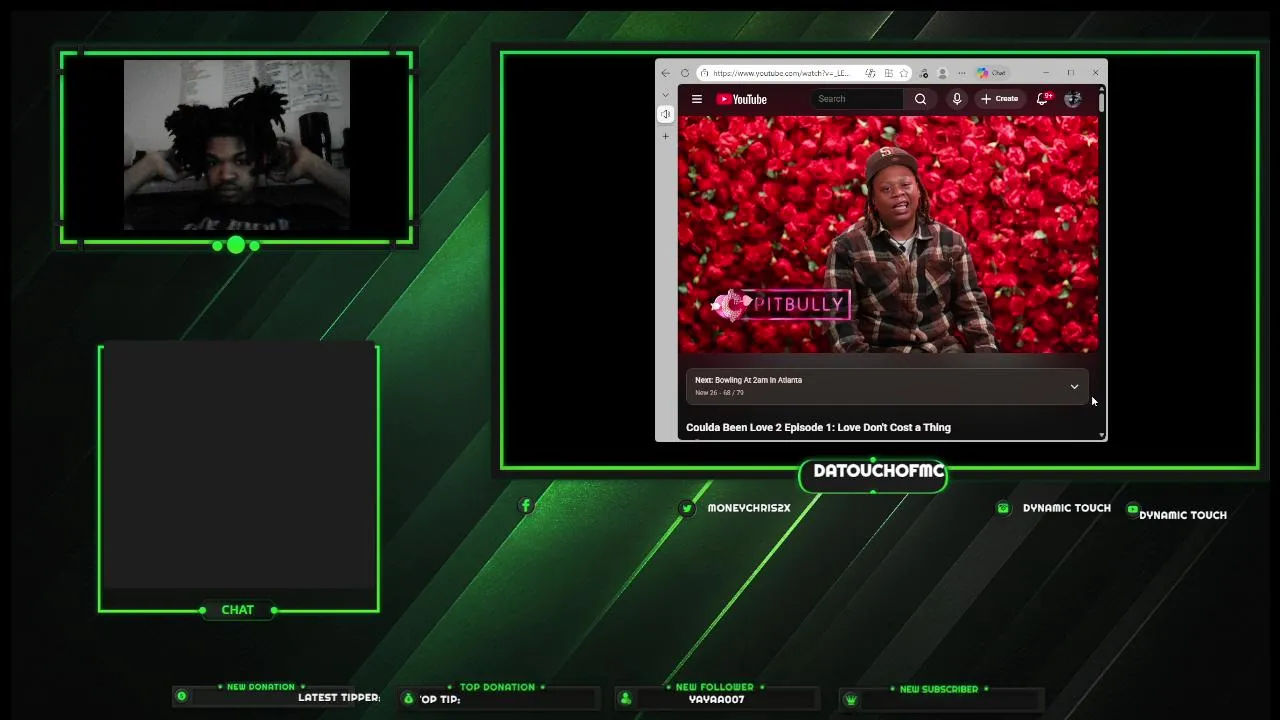Image resolution: width=1280 pixels, height=720 pixels.
Task: Go to YouTube home via the logo
Action: [x=742, y=99]
